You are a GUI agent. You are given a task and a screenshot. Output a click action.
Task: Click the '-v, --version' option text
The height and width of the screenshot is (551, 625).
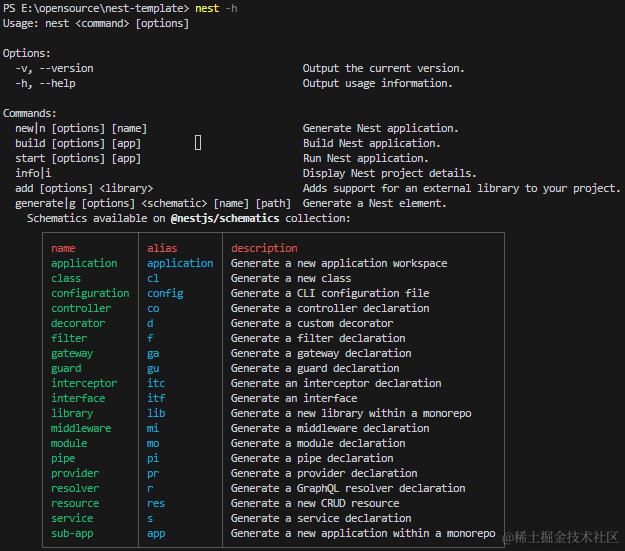[x=54, y=68]
